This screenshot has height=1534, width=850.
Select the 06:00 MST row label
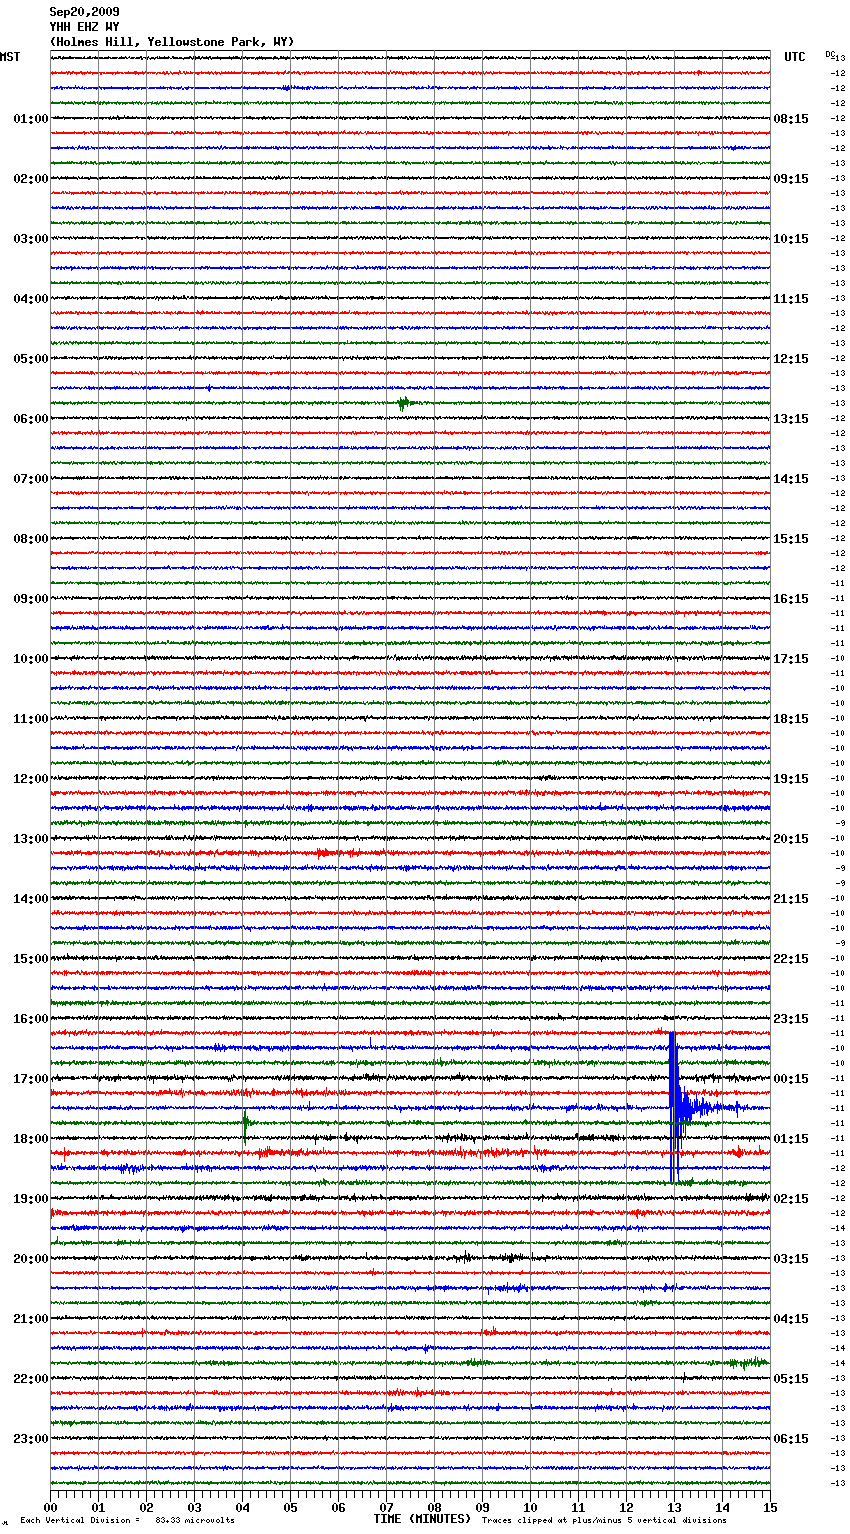tap(30, 419)
